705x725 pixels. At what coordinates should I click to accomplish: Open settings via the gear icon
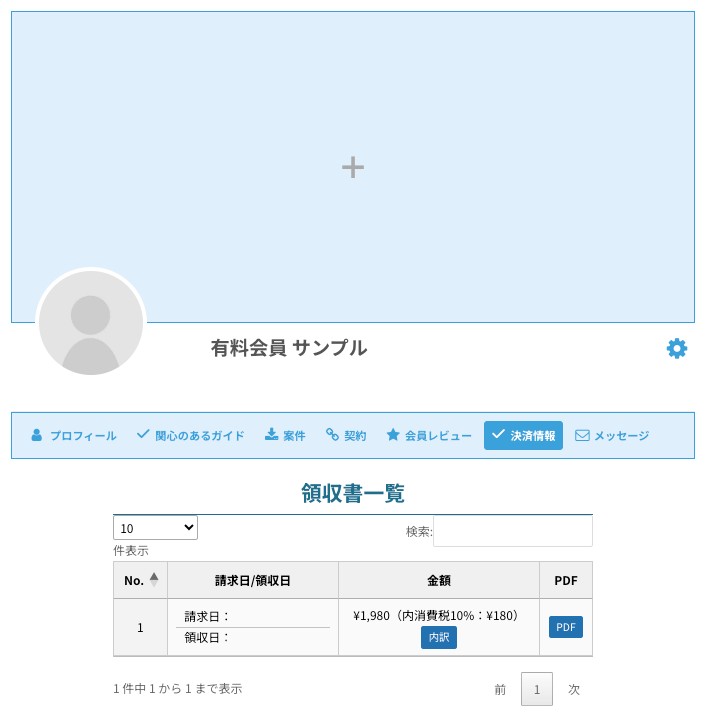(x=677, y=348)
